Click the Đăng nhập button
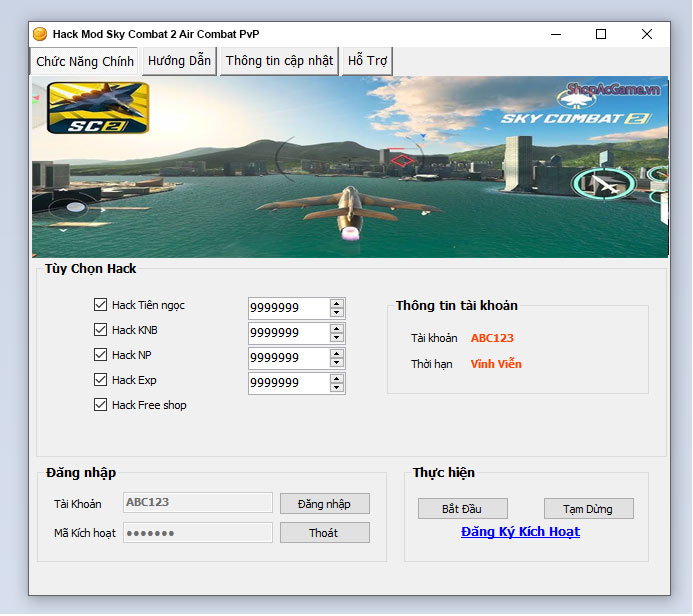693x616 pixels. pyautogui.click(x=325, y=504)
